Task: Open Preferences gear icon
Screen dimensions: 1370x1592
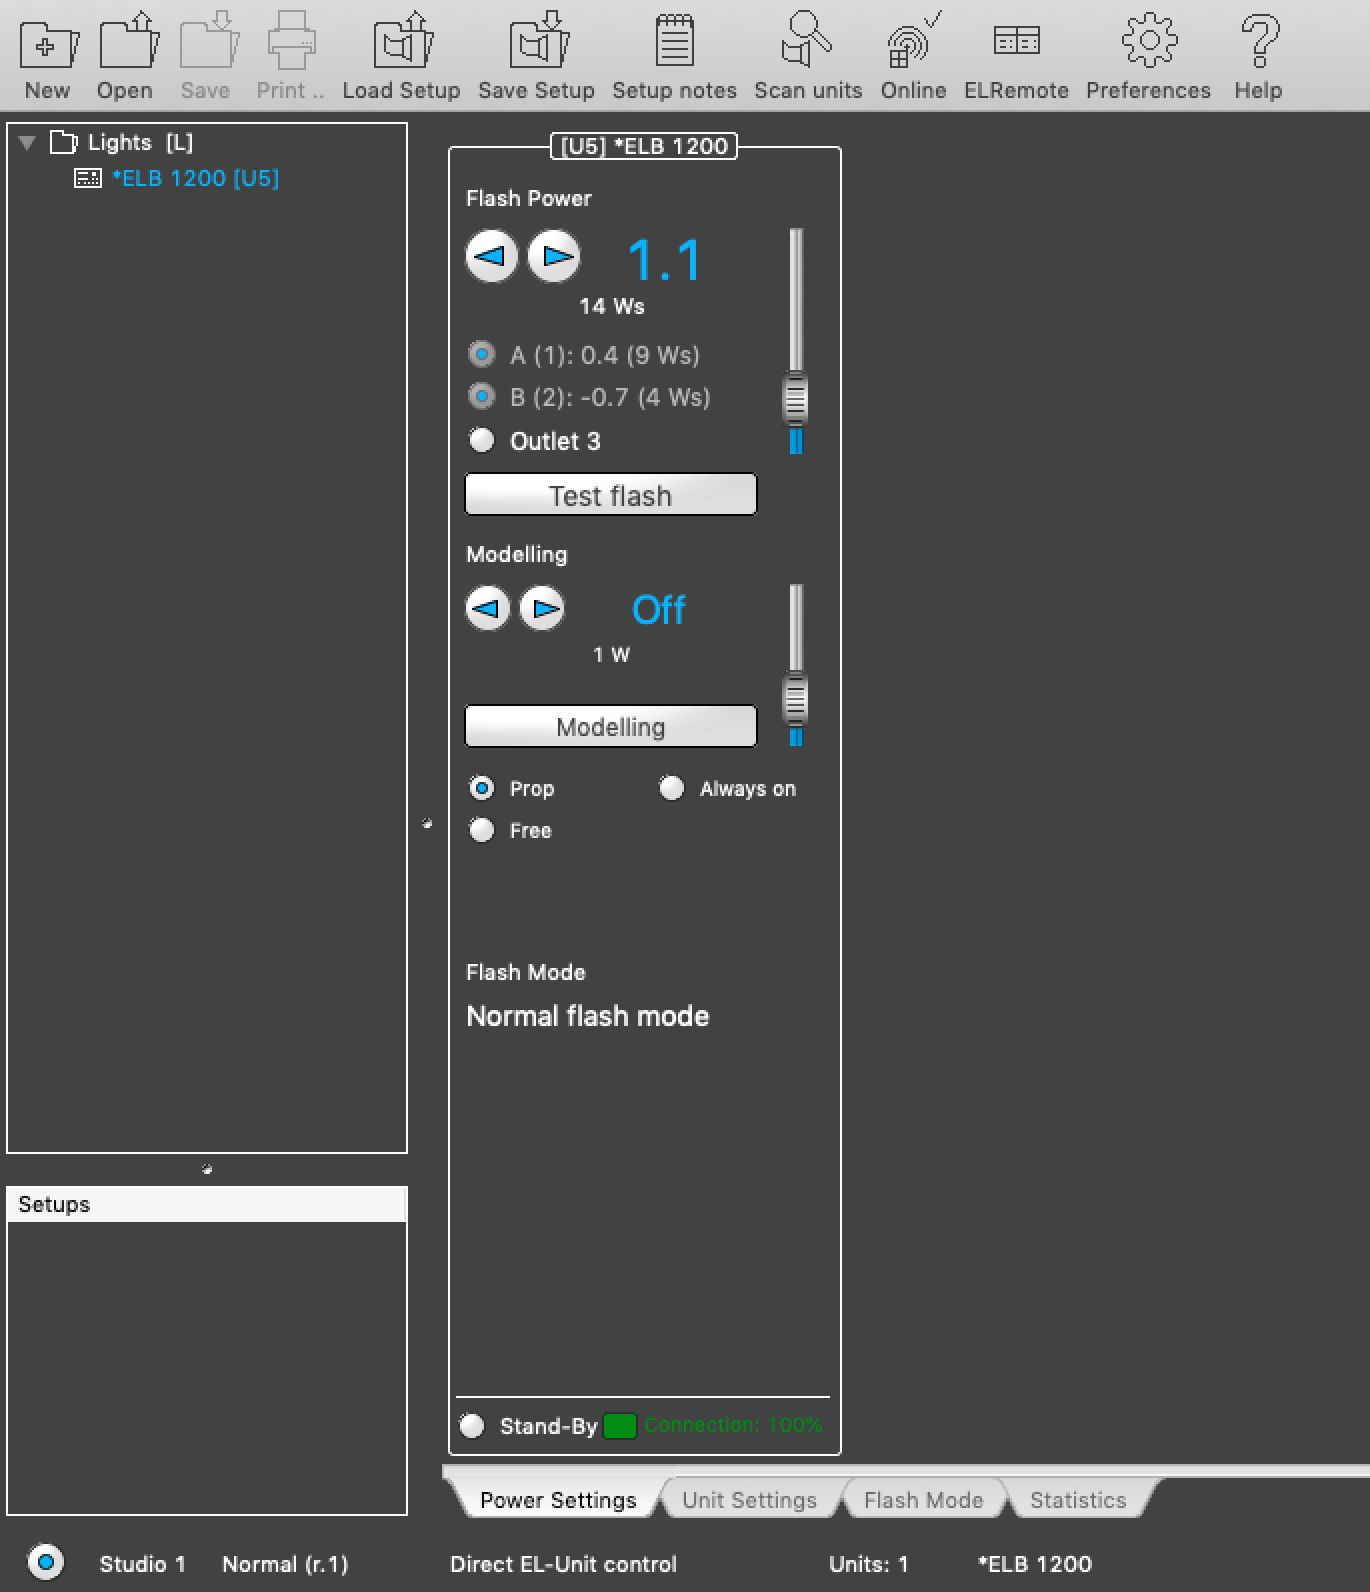Action: pyautogui.click(x=1149, y=40)
